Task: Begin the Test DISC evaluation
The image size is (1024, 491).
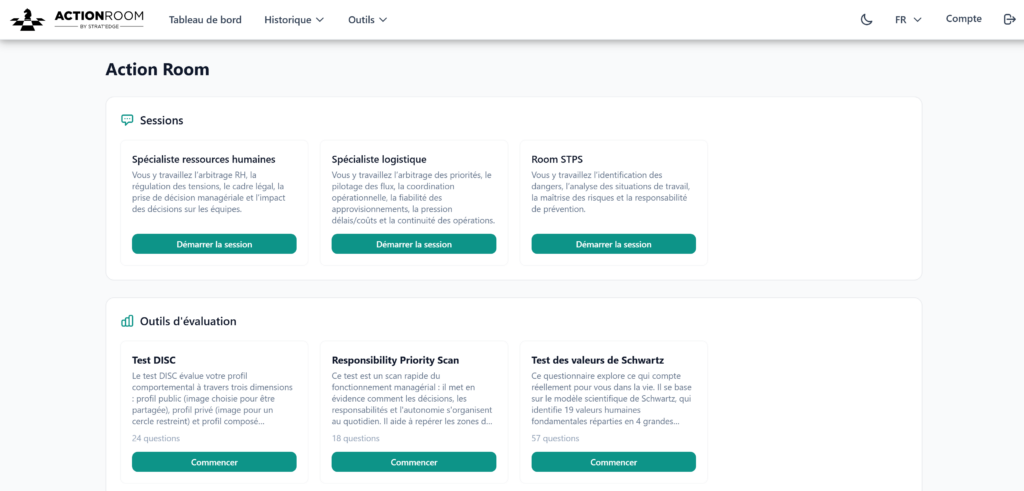Action: coord(214,462)
